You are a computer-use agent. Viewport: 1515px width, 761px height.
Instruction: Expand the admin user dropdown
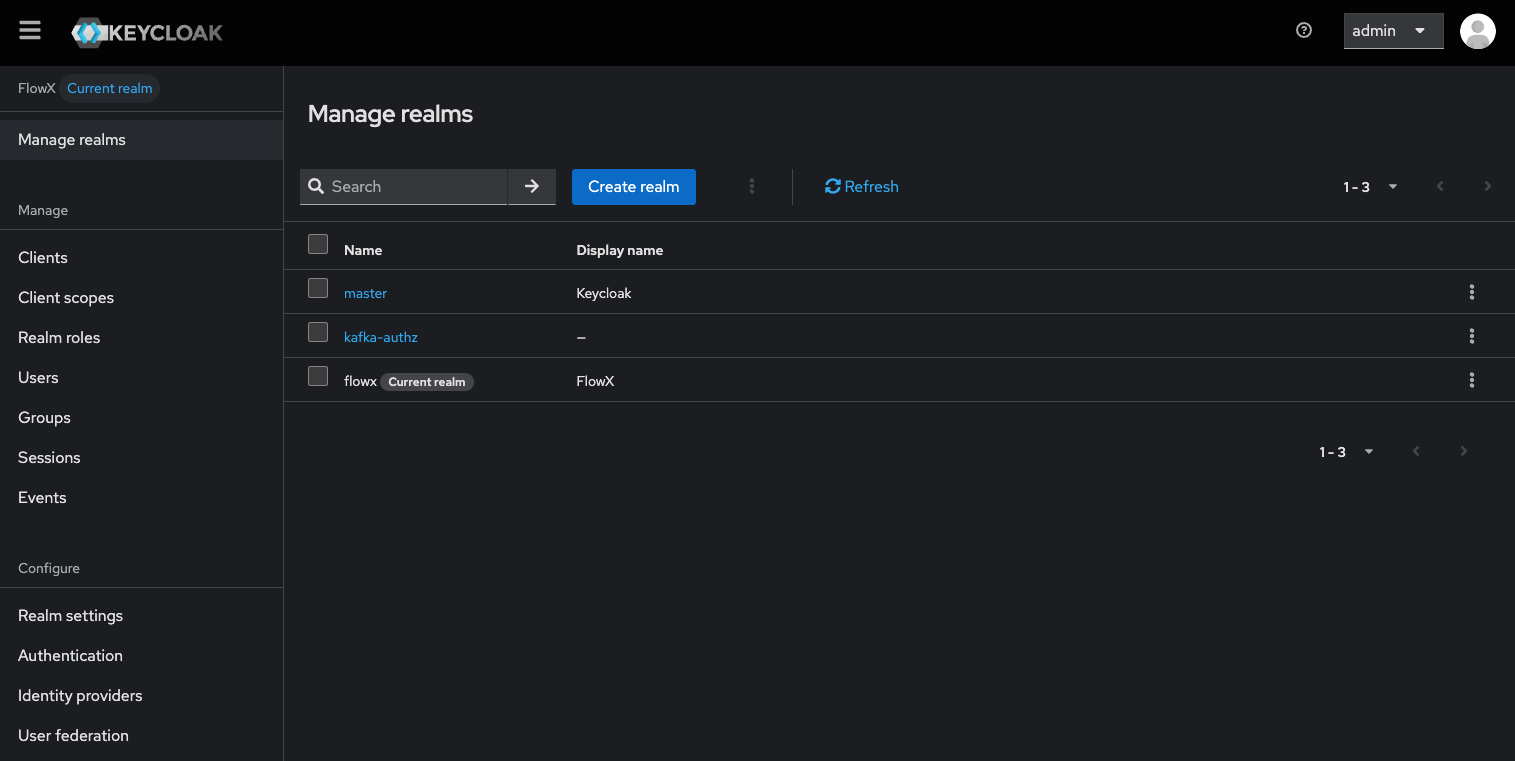pyautogui.click(x=1393, y=31)
